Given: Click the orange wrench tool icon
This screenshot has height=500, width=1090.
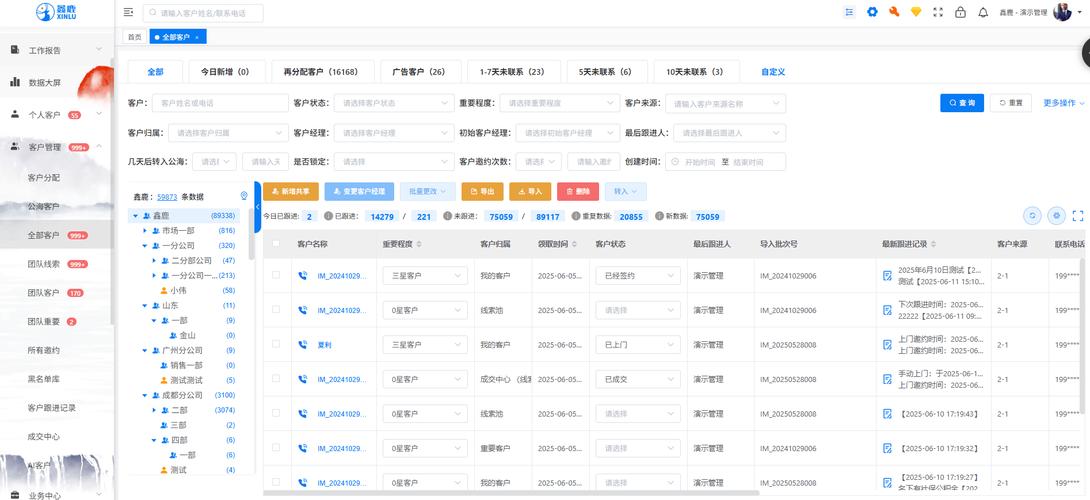Looking at the screenshot, I should 894,12.
